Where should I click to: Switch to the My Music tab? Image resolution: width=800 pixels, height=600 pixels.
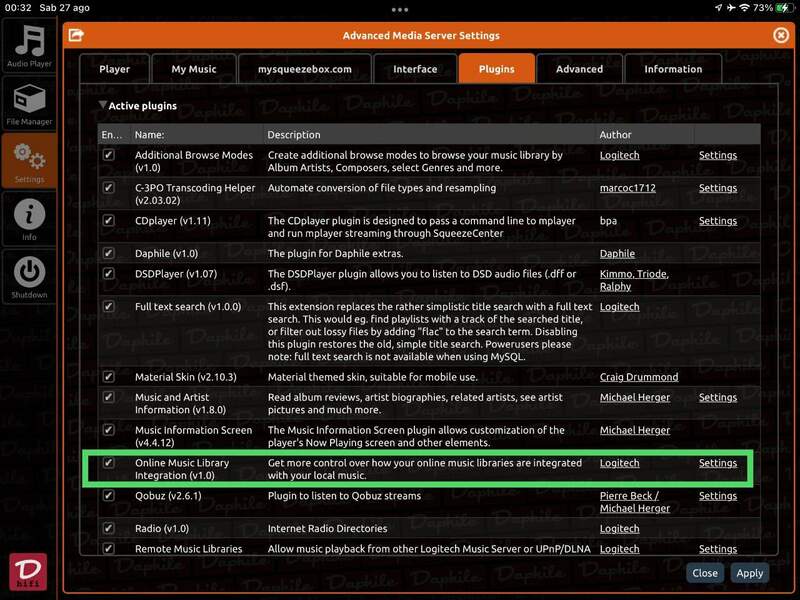tap(193, 69)
